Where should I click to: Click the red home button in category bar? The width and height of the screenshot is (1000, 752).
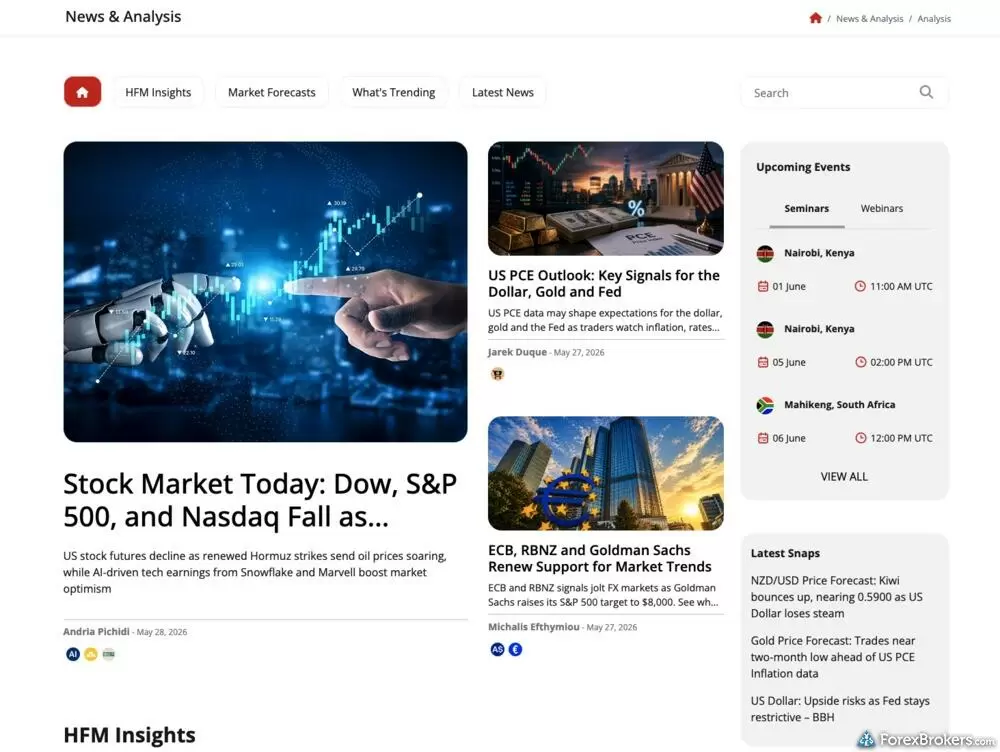tap(82, 92)
